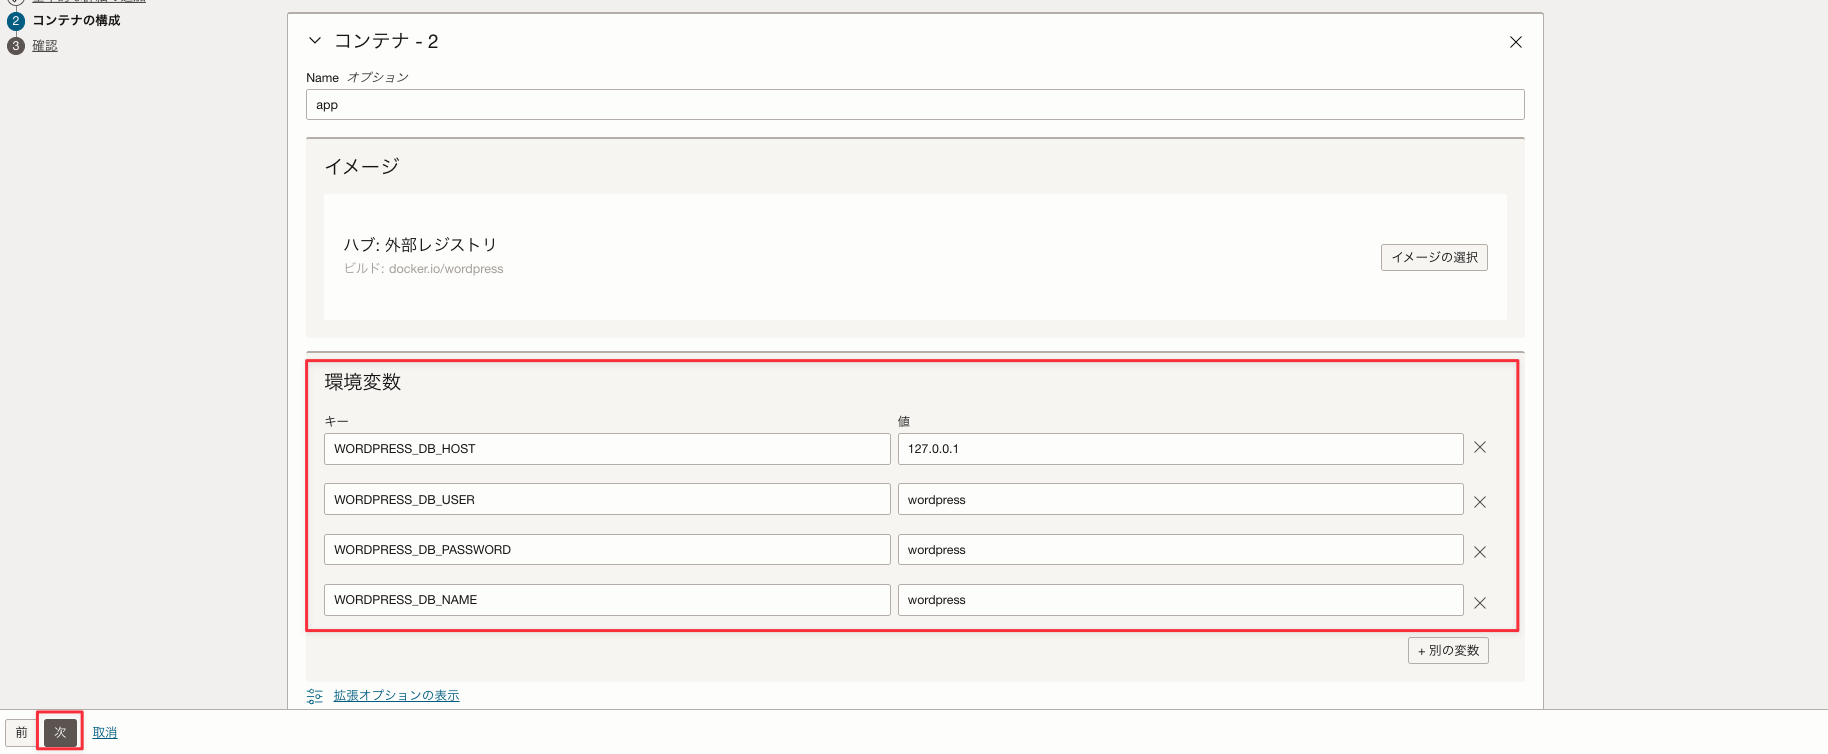
Task: Click the step 3 circle icon
Action: tap(16, 46)
